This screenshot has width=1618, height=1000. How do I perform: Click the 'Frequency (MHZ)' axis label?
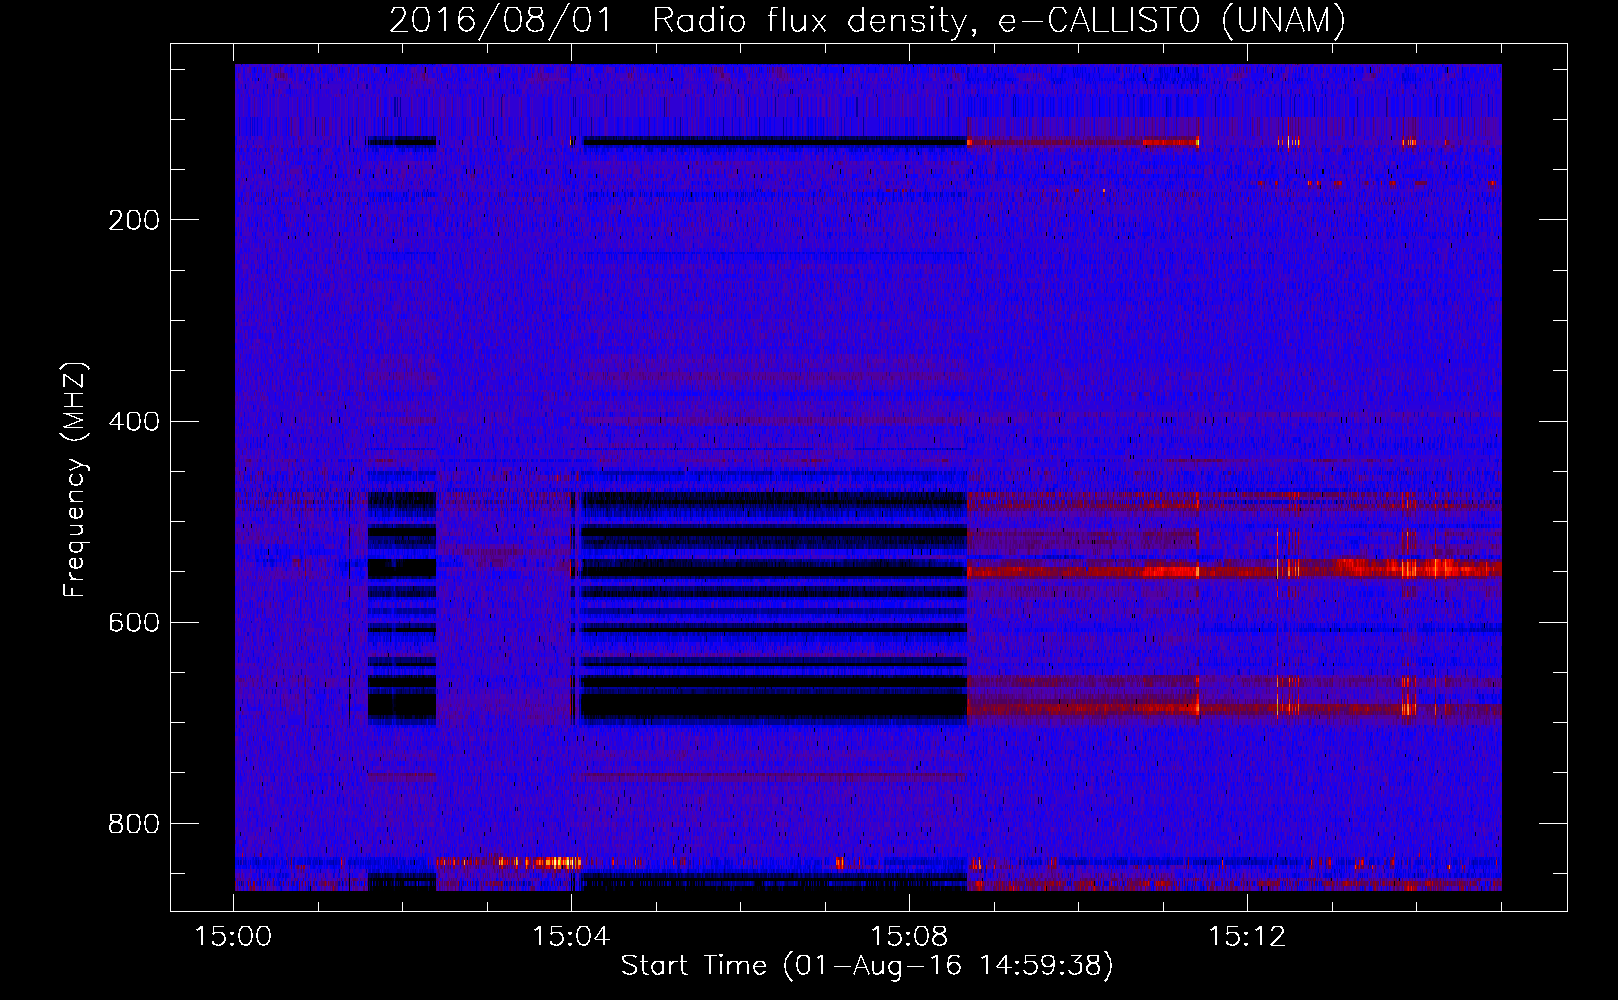75,480
